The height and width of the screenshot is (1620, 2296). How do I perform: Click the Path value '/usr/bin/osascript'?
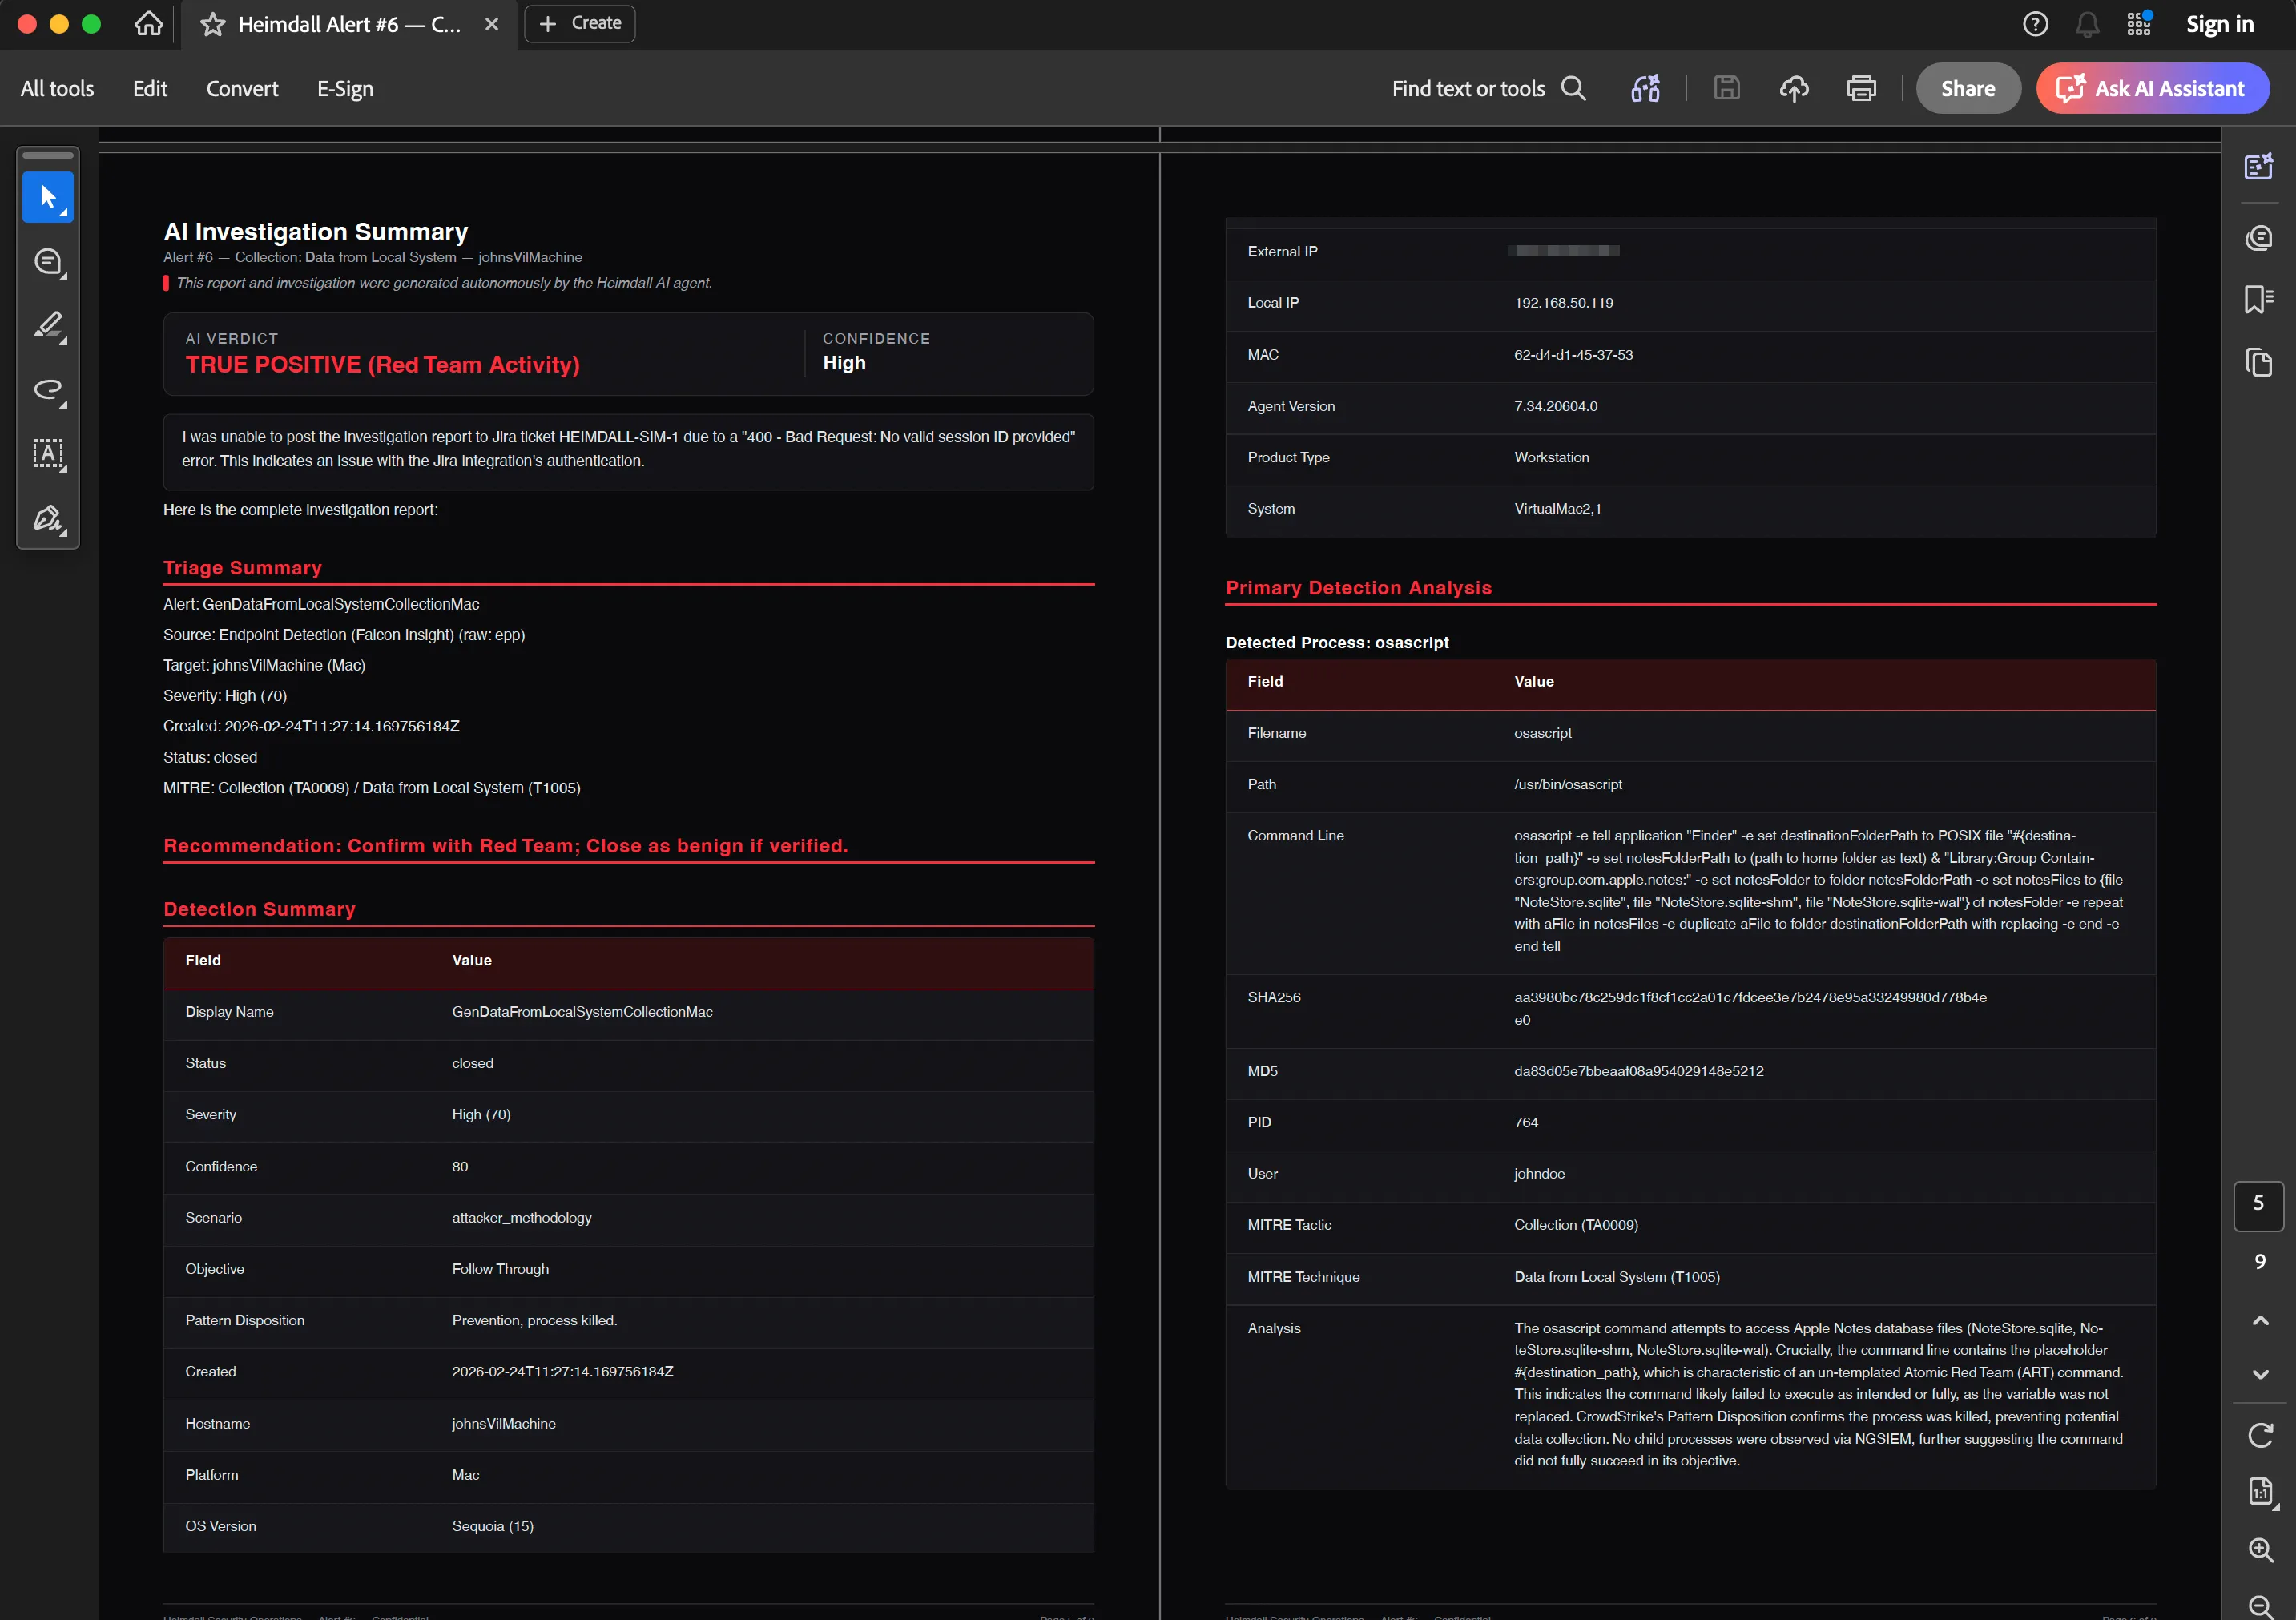1568,785
